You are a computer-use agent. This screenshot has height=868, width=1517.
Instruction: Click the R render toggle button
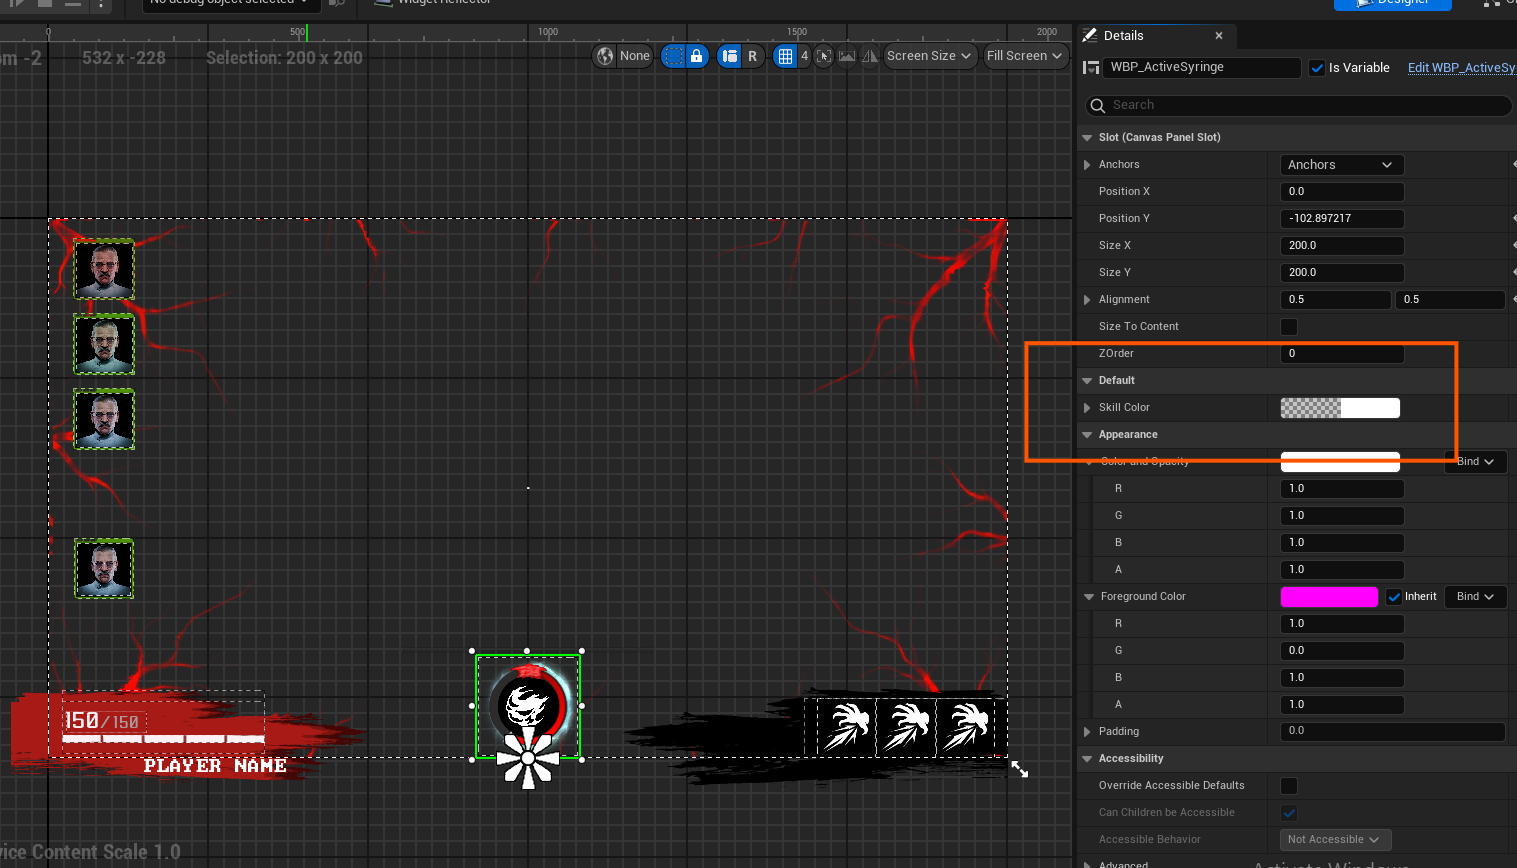(x=753, y=56)
